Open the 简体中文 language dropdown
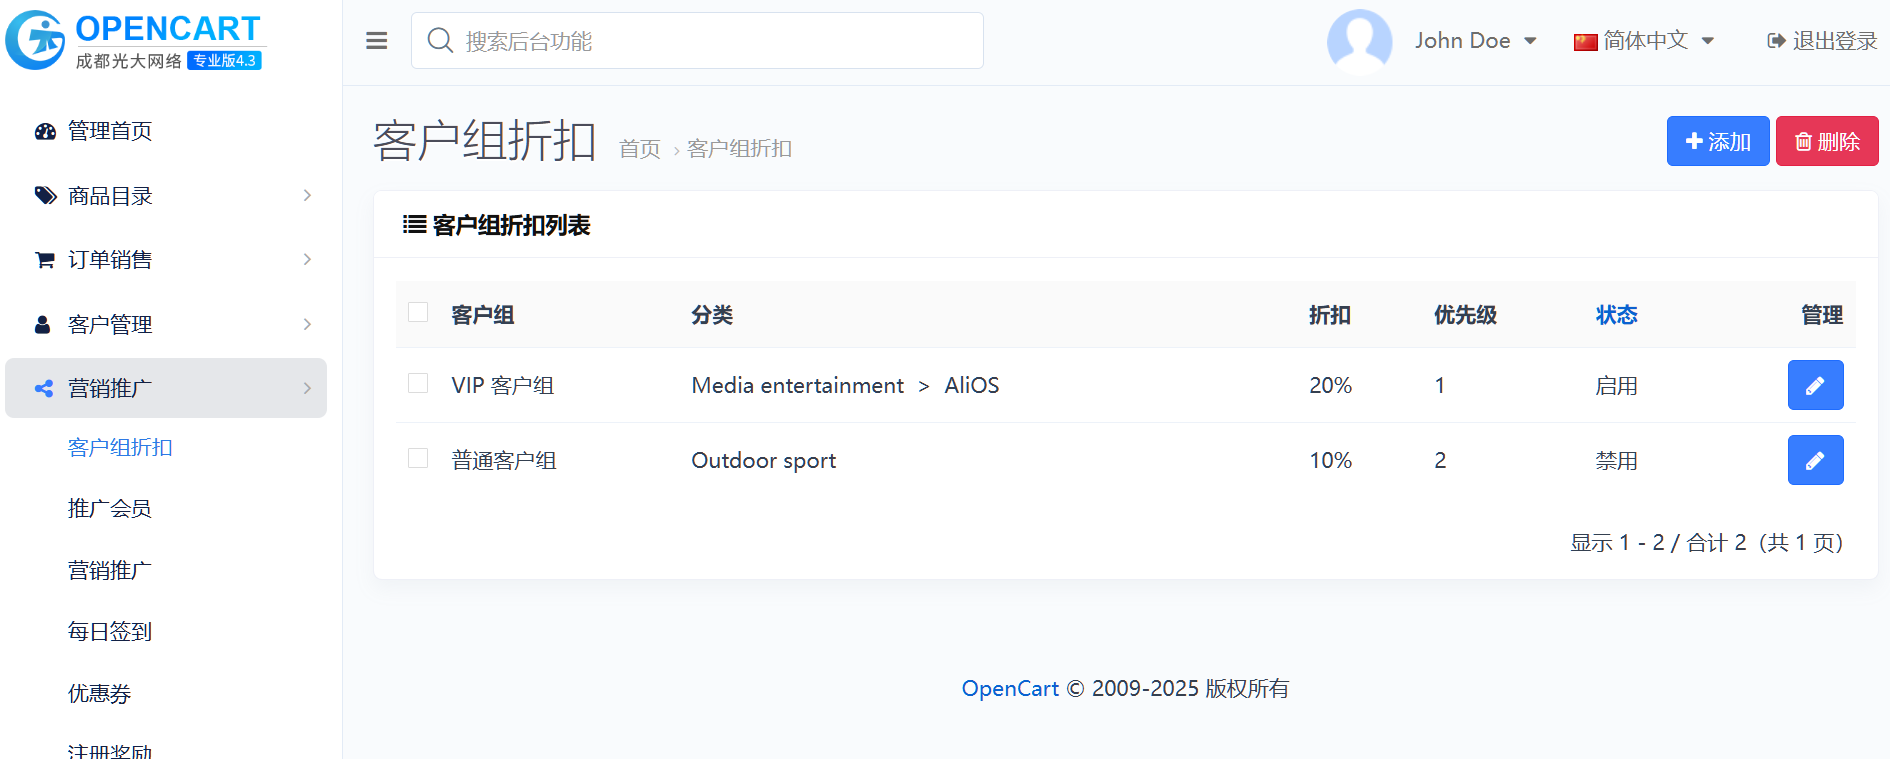The height and width of the screenshot is (759, 1890). tap(1644, 41)
